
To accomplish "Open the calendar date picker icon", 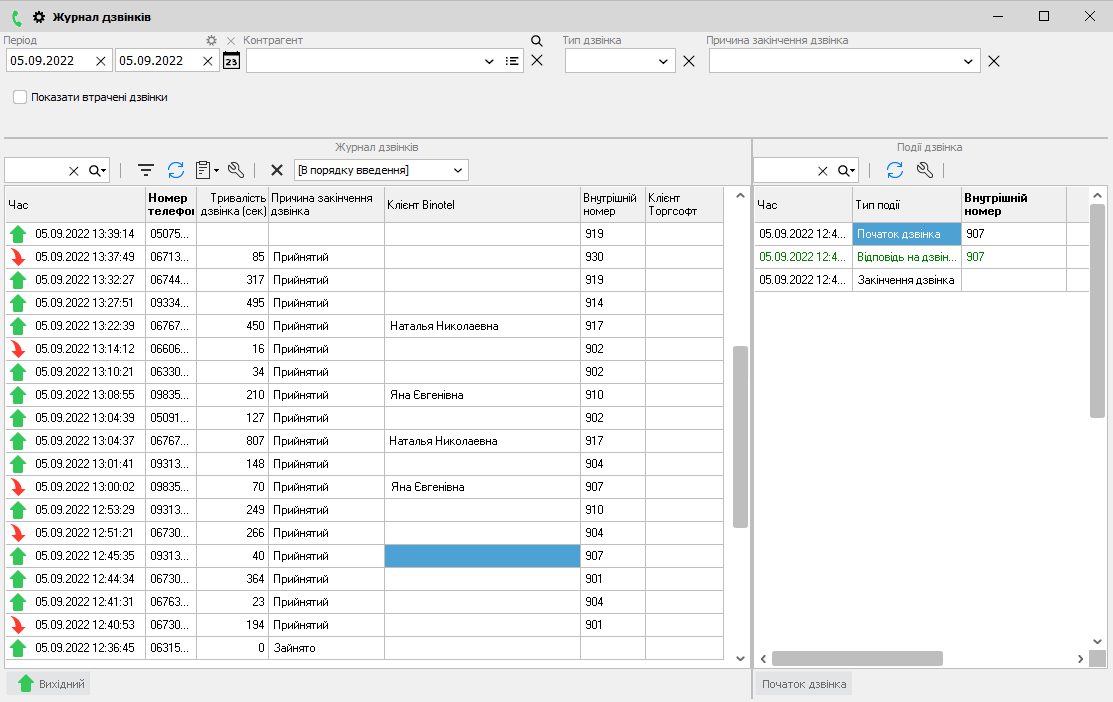I will pyautogui.click(x=231, y=61).
